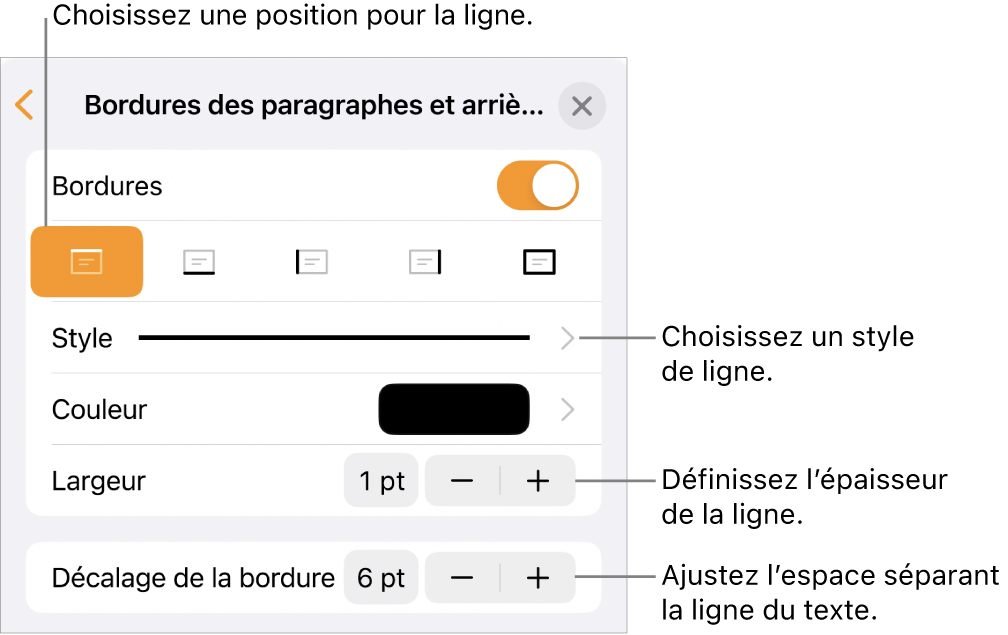Click the panel title Bordures des paragraphes
The height and width of the screenshot is (635, 1008).
(x=314, y=107)
